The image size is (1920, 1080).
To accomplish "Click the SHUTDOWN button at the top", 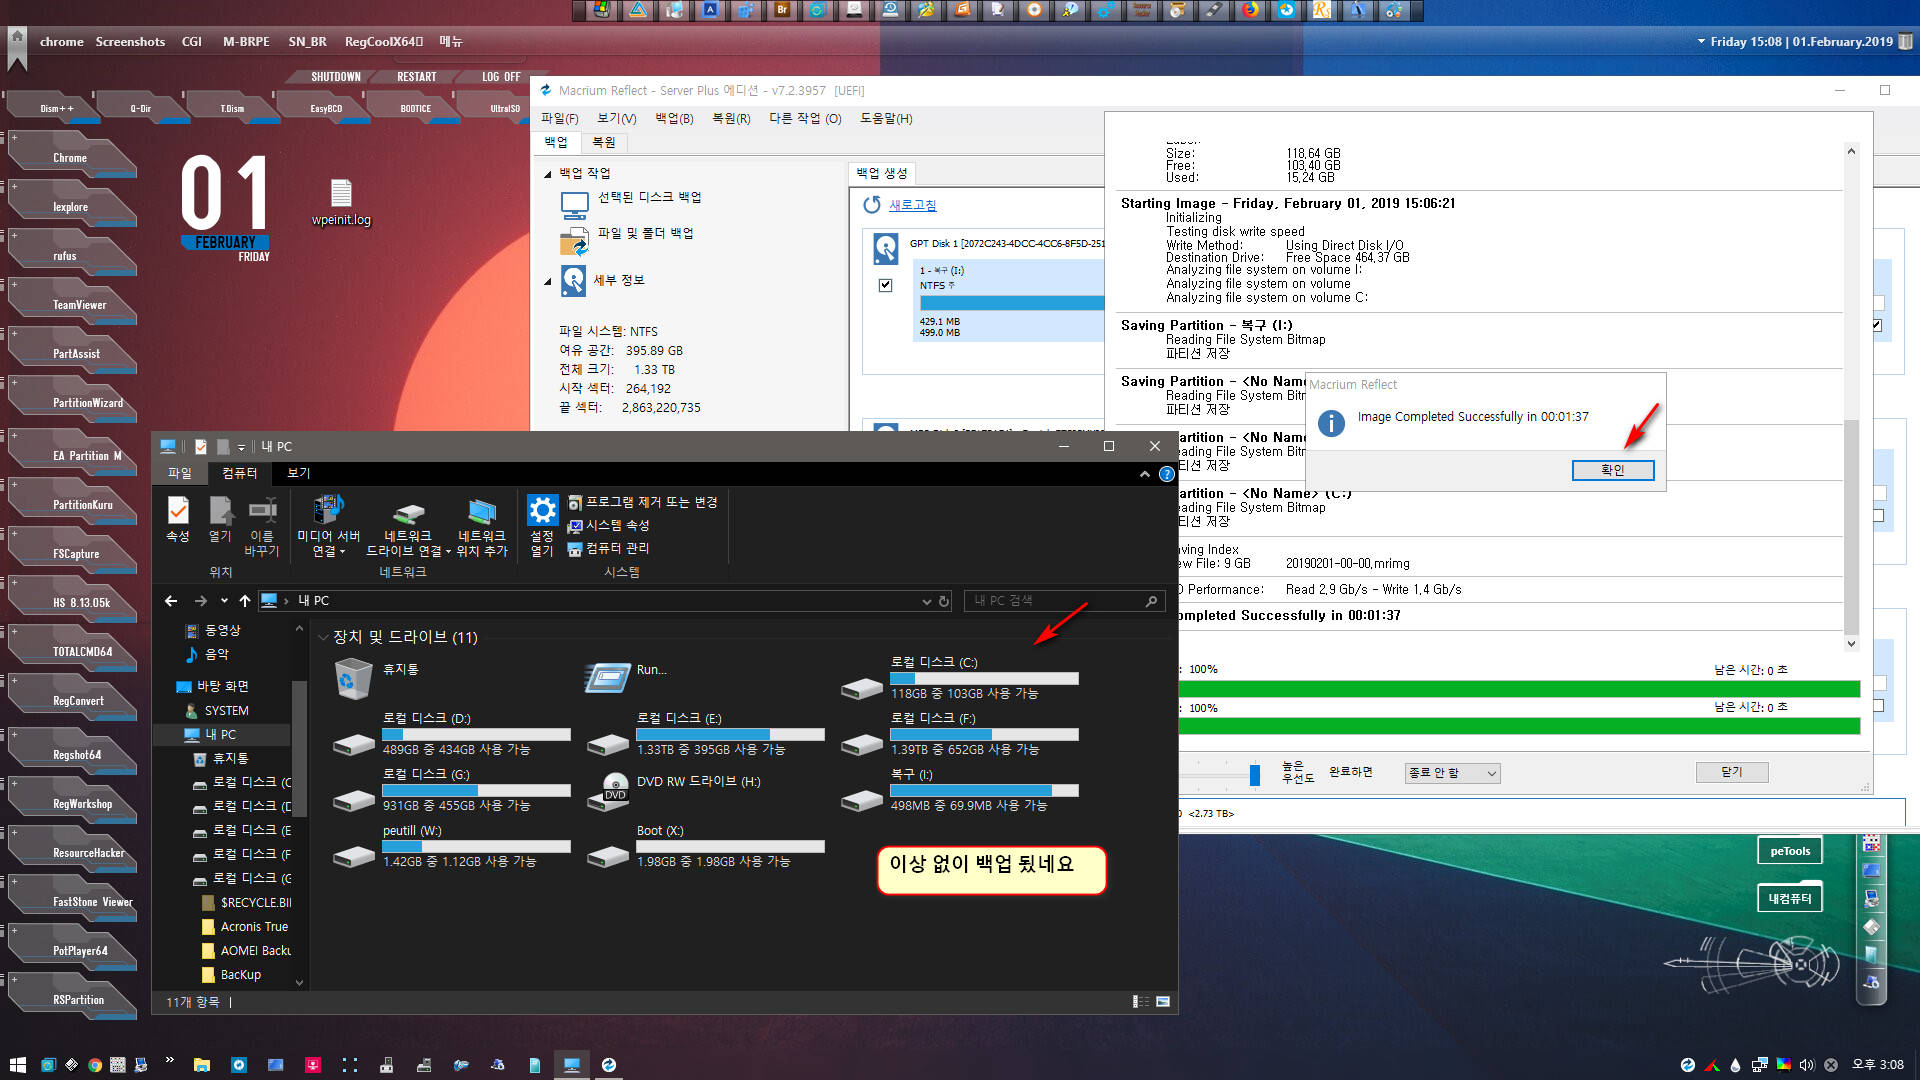I will tap(335, 77).
